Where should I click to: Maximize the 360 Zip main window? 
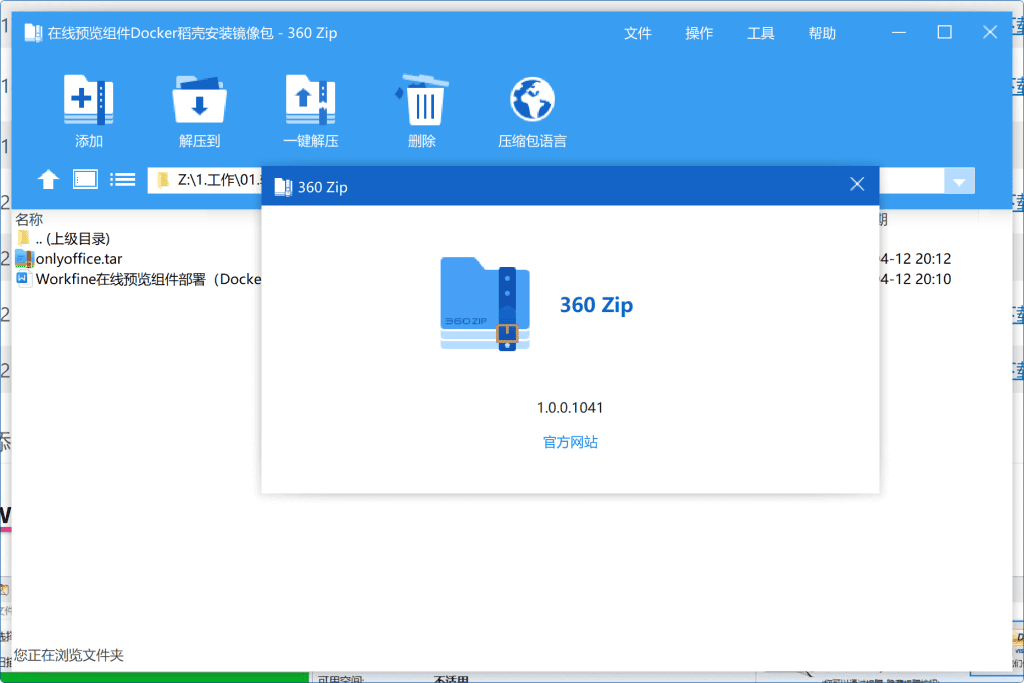point(944,32)
